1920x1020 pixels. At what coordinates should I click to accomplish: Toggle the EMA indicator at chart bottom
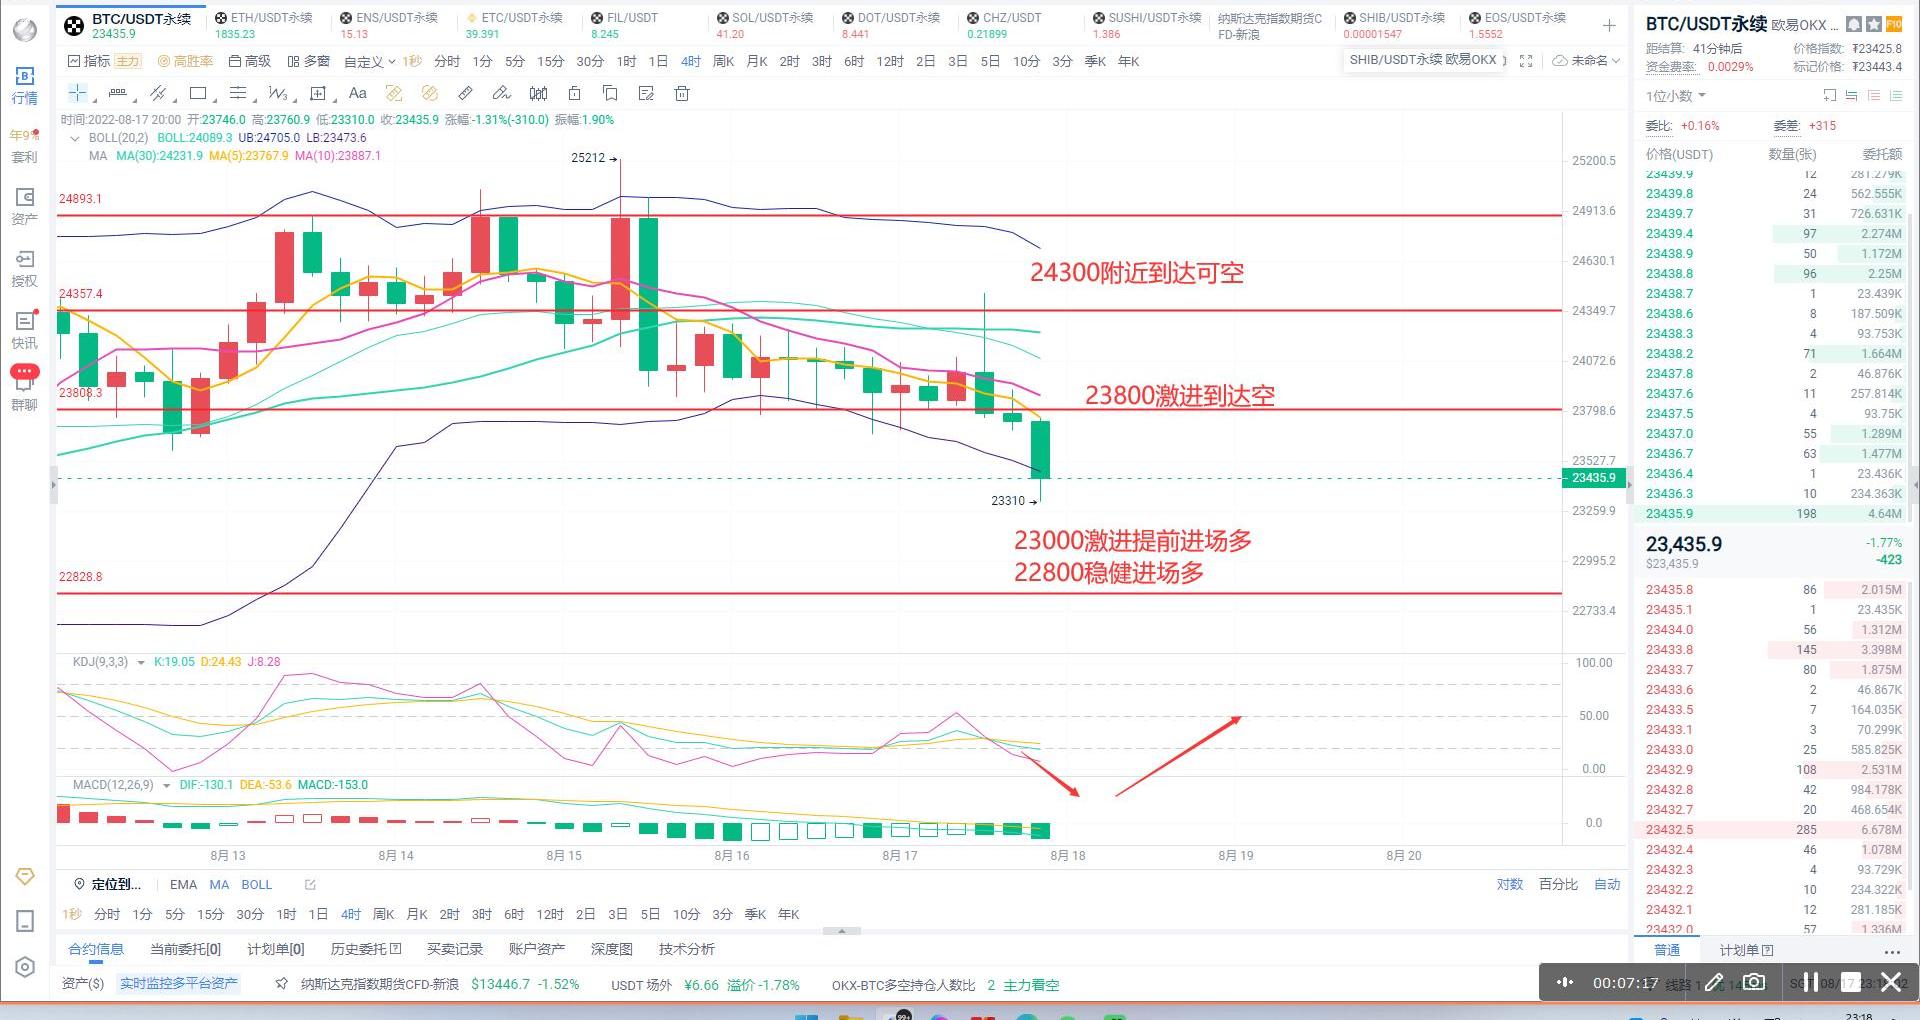tap(183, 885)
